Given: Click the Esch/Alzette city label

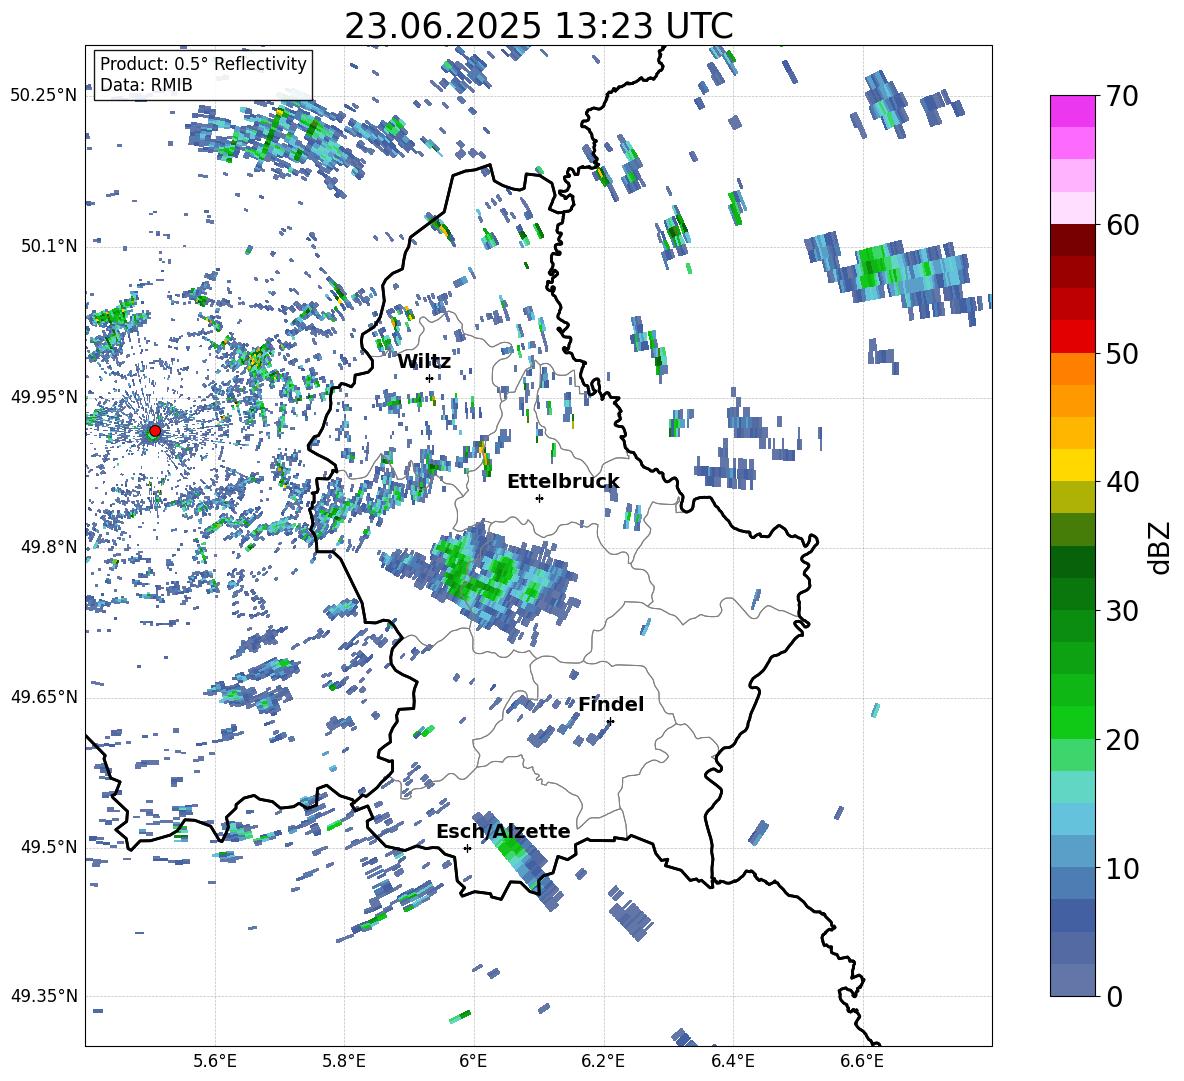Looking at the screenshot, I should coord(503,831).
